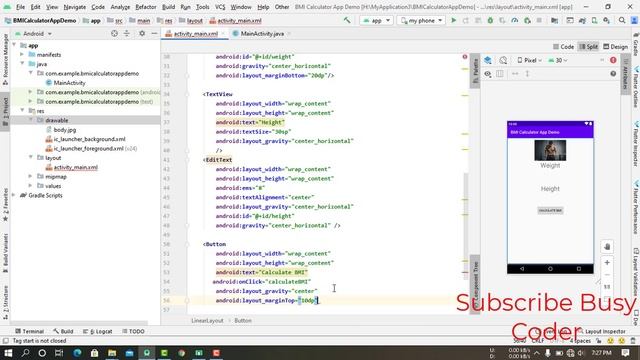Collapse the java folder
Image resolution: width=640 pixels, height=360 pixels.
pyautogui.click(x=22, y=64)
